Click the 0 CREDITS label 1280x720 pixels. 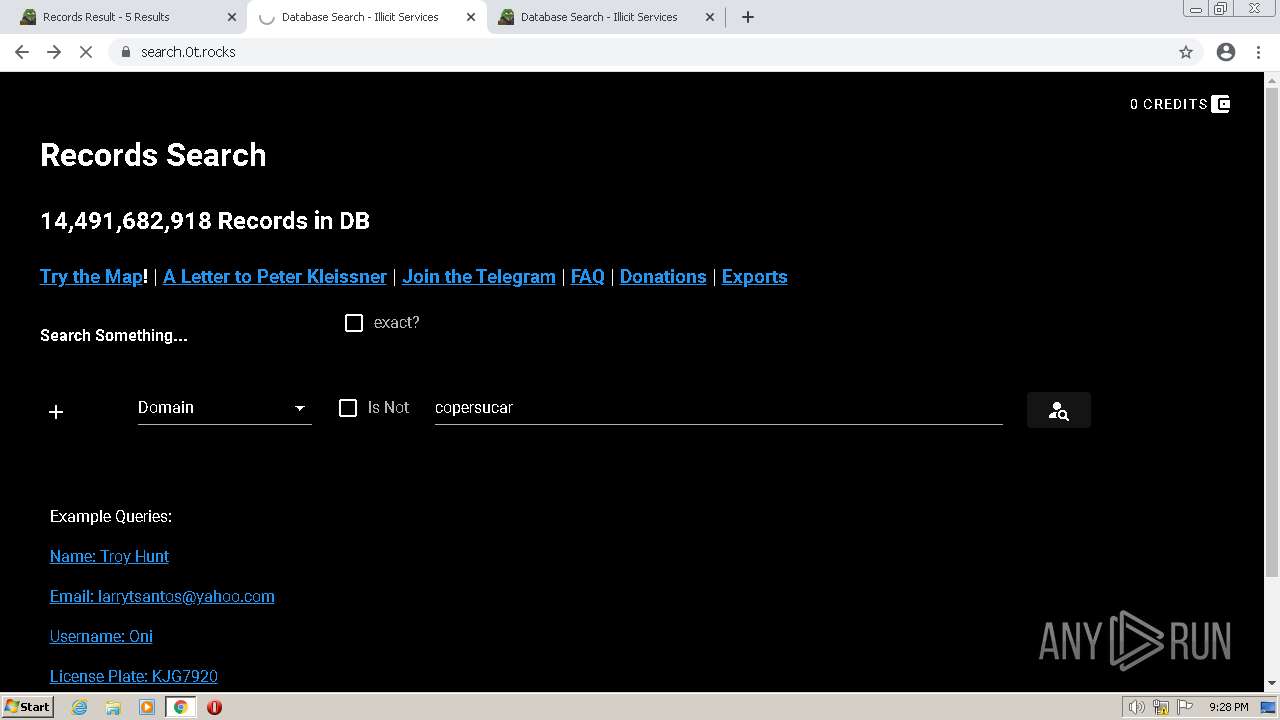click(x=1169, y=104)
